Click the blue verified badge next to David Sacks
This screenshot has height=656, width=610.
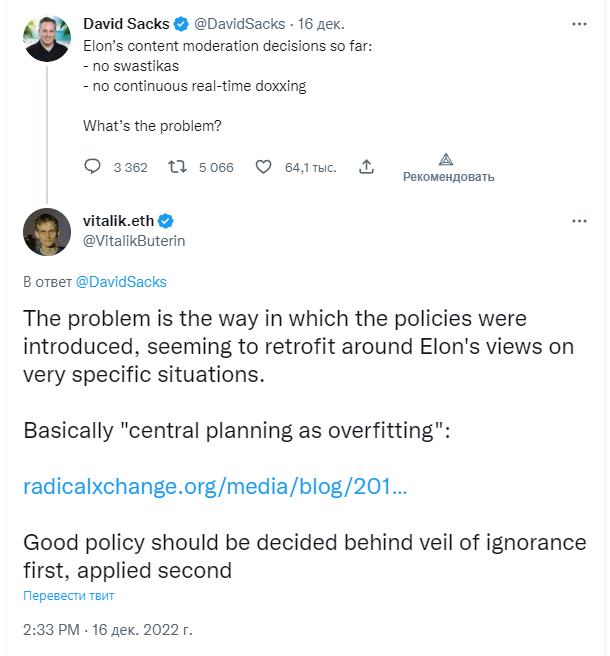(x=181, y=24)
